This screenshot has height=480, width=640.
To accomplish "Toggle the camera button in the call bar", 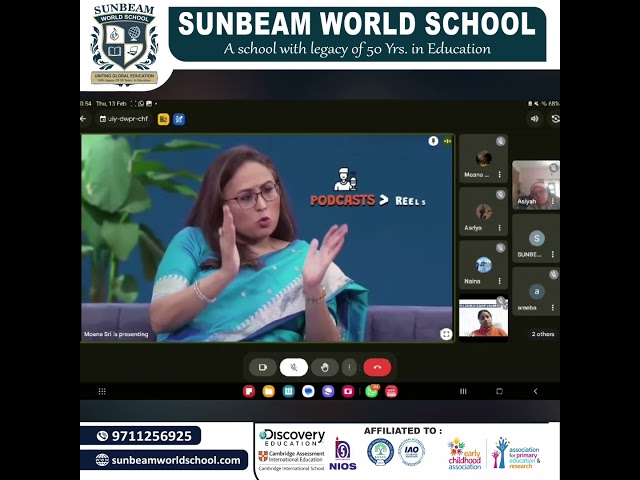I will tap(262, 367).
